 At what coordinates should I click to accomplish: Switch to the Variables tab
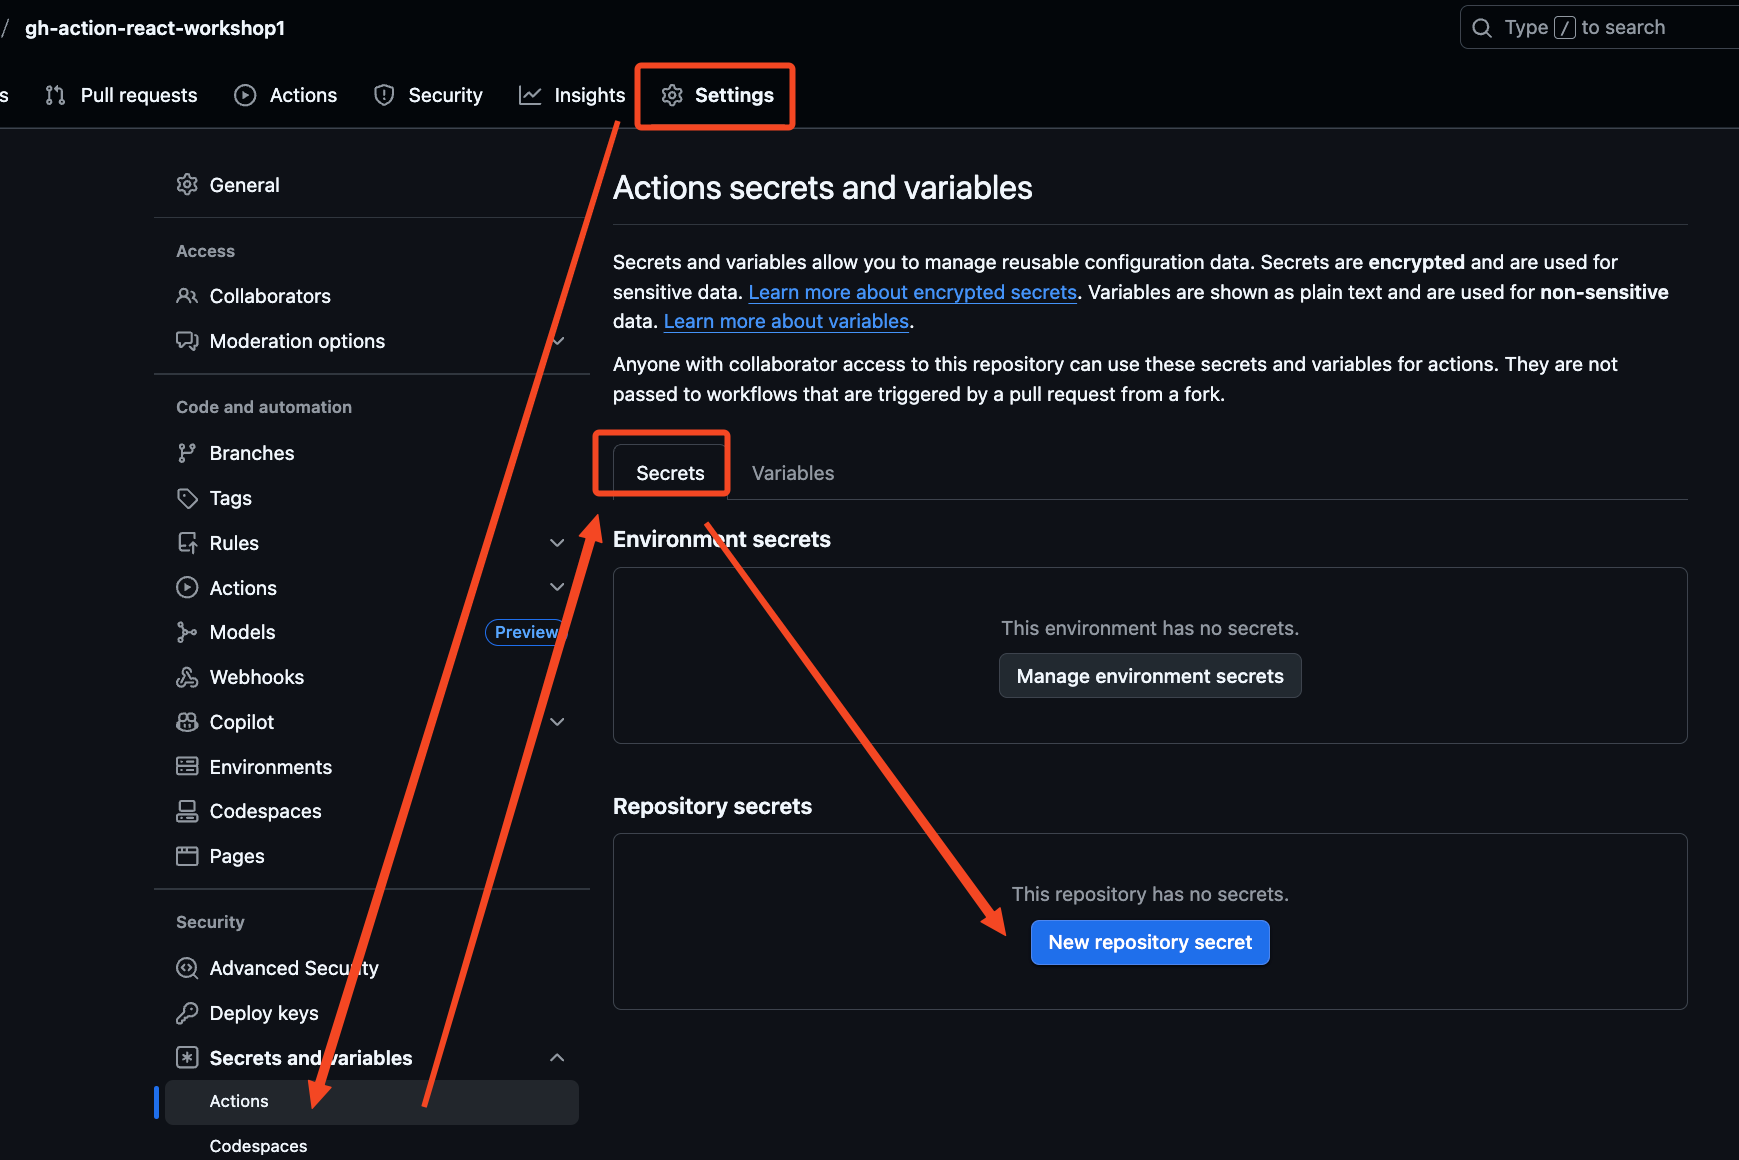(792, 473)
